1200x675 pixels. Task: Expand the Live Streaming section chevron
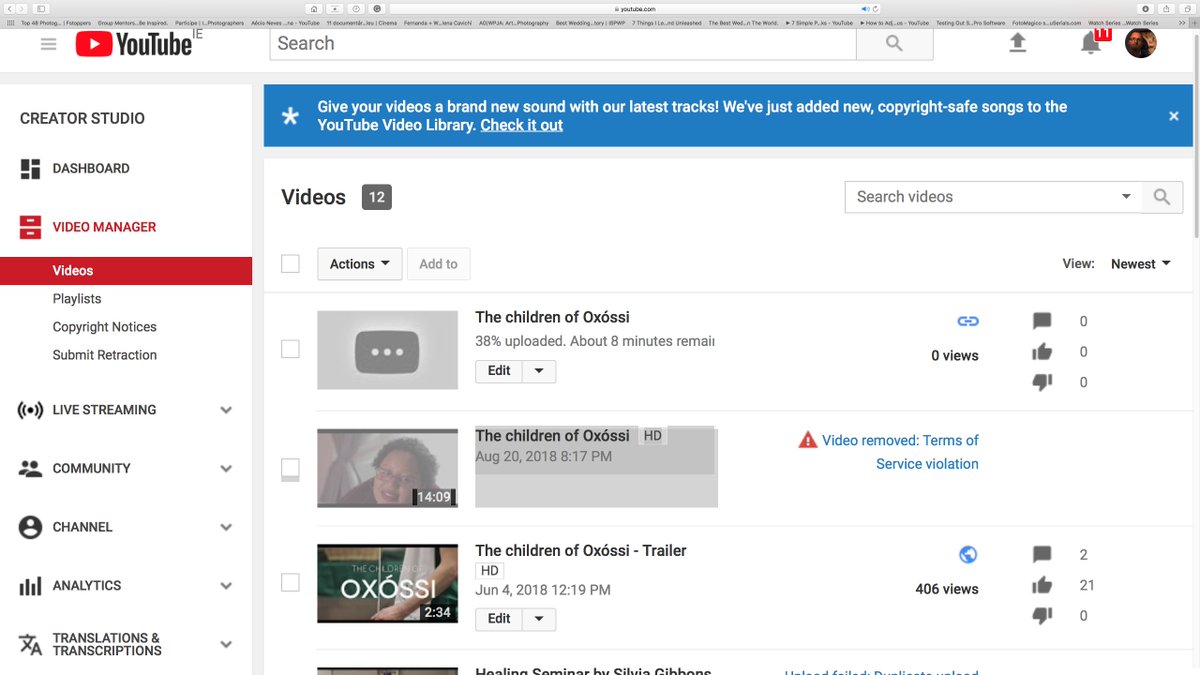point(226,410)
